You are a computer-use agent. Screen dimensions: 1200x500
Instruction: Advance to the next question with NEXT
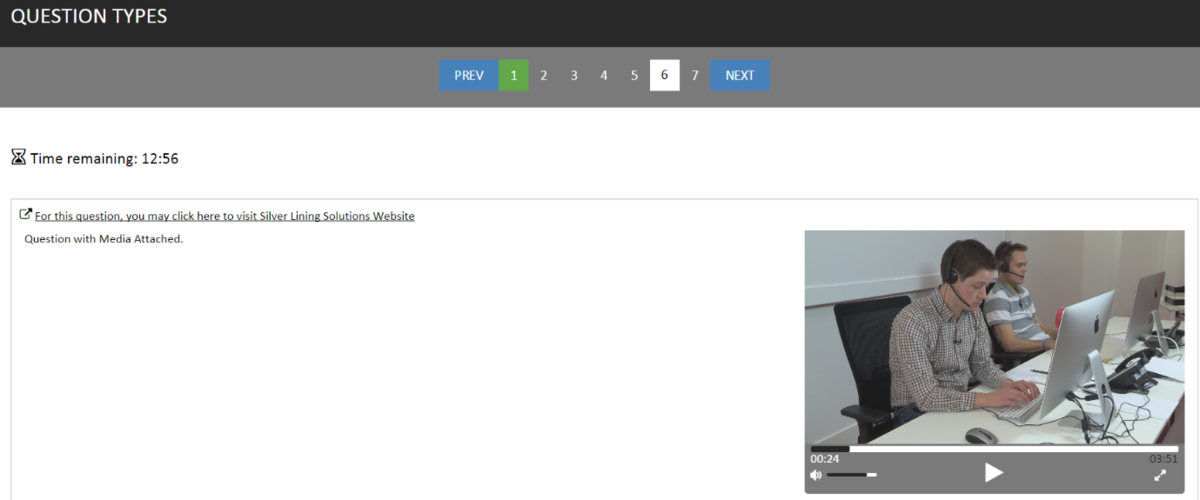tap(740, 75)
